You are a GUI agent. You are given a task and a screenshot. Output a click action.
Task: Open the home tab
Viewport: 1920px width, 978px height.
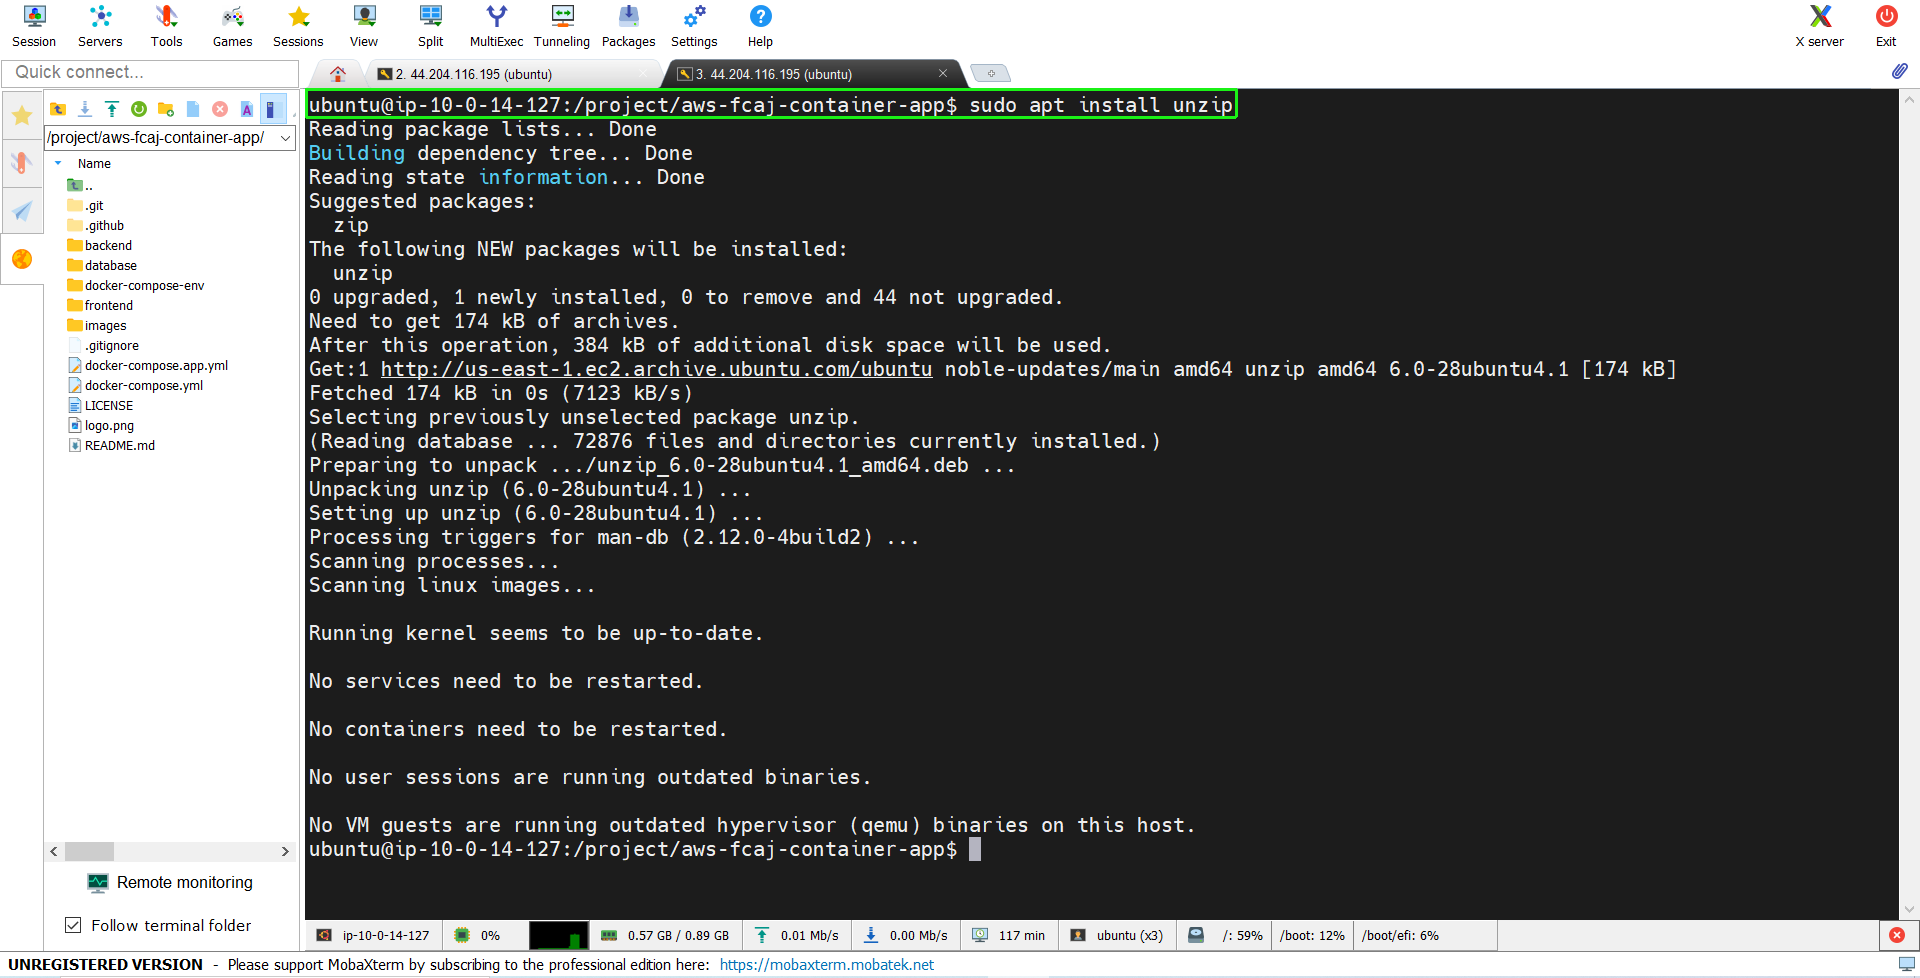338,74
